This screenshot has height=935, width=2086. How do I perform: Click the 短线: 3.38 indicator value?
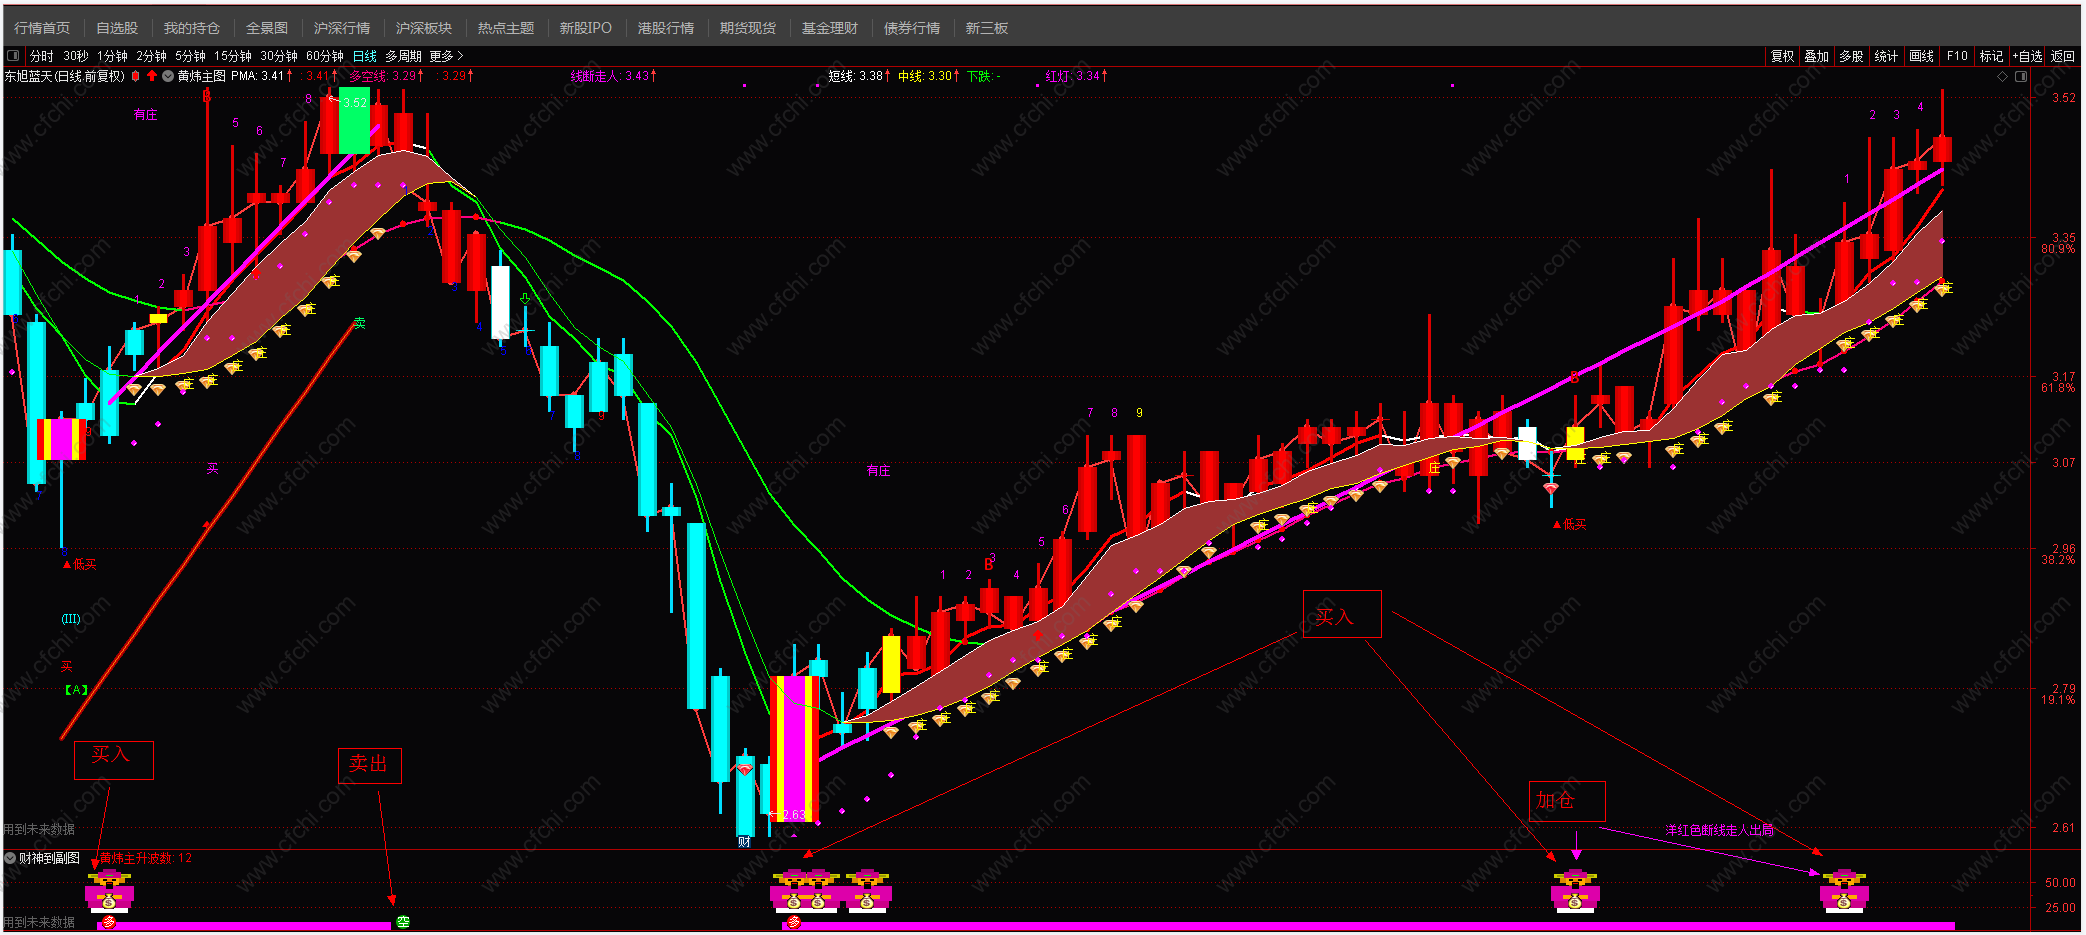[859, 76]
